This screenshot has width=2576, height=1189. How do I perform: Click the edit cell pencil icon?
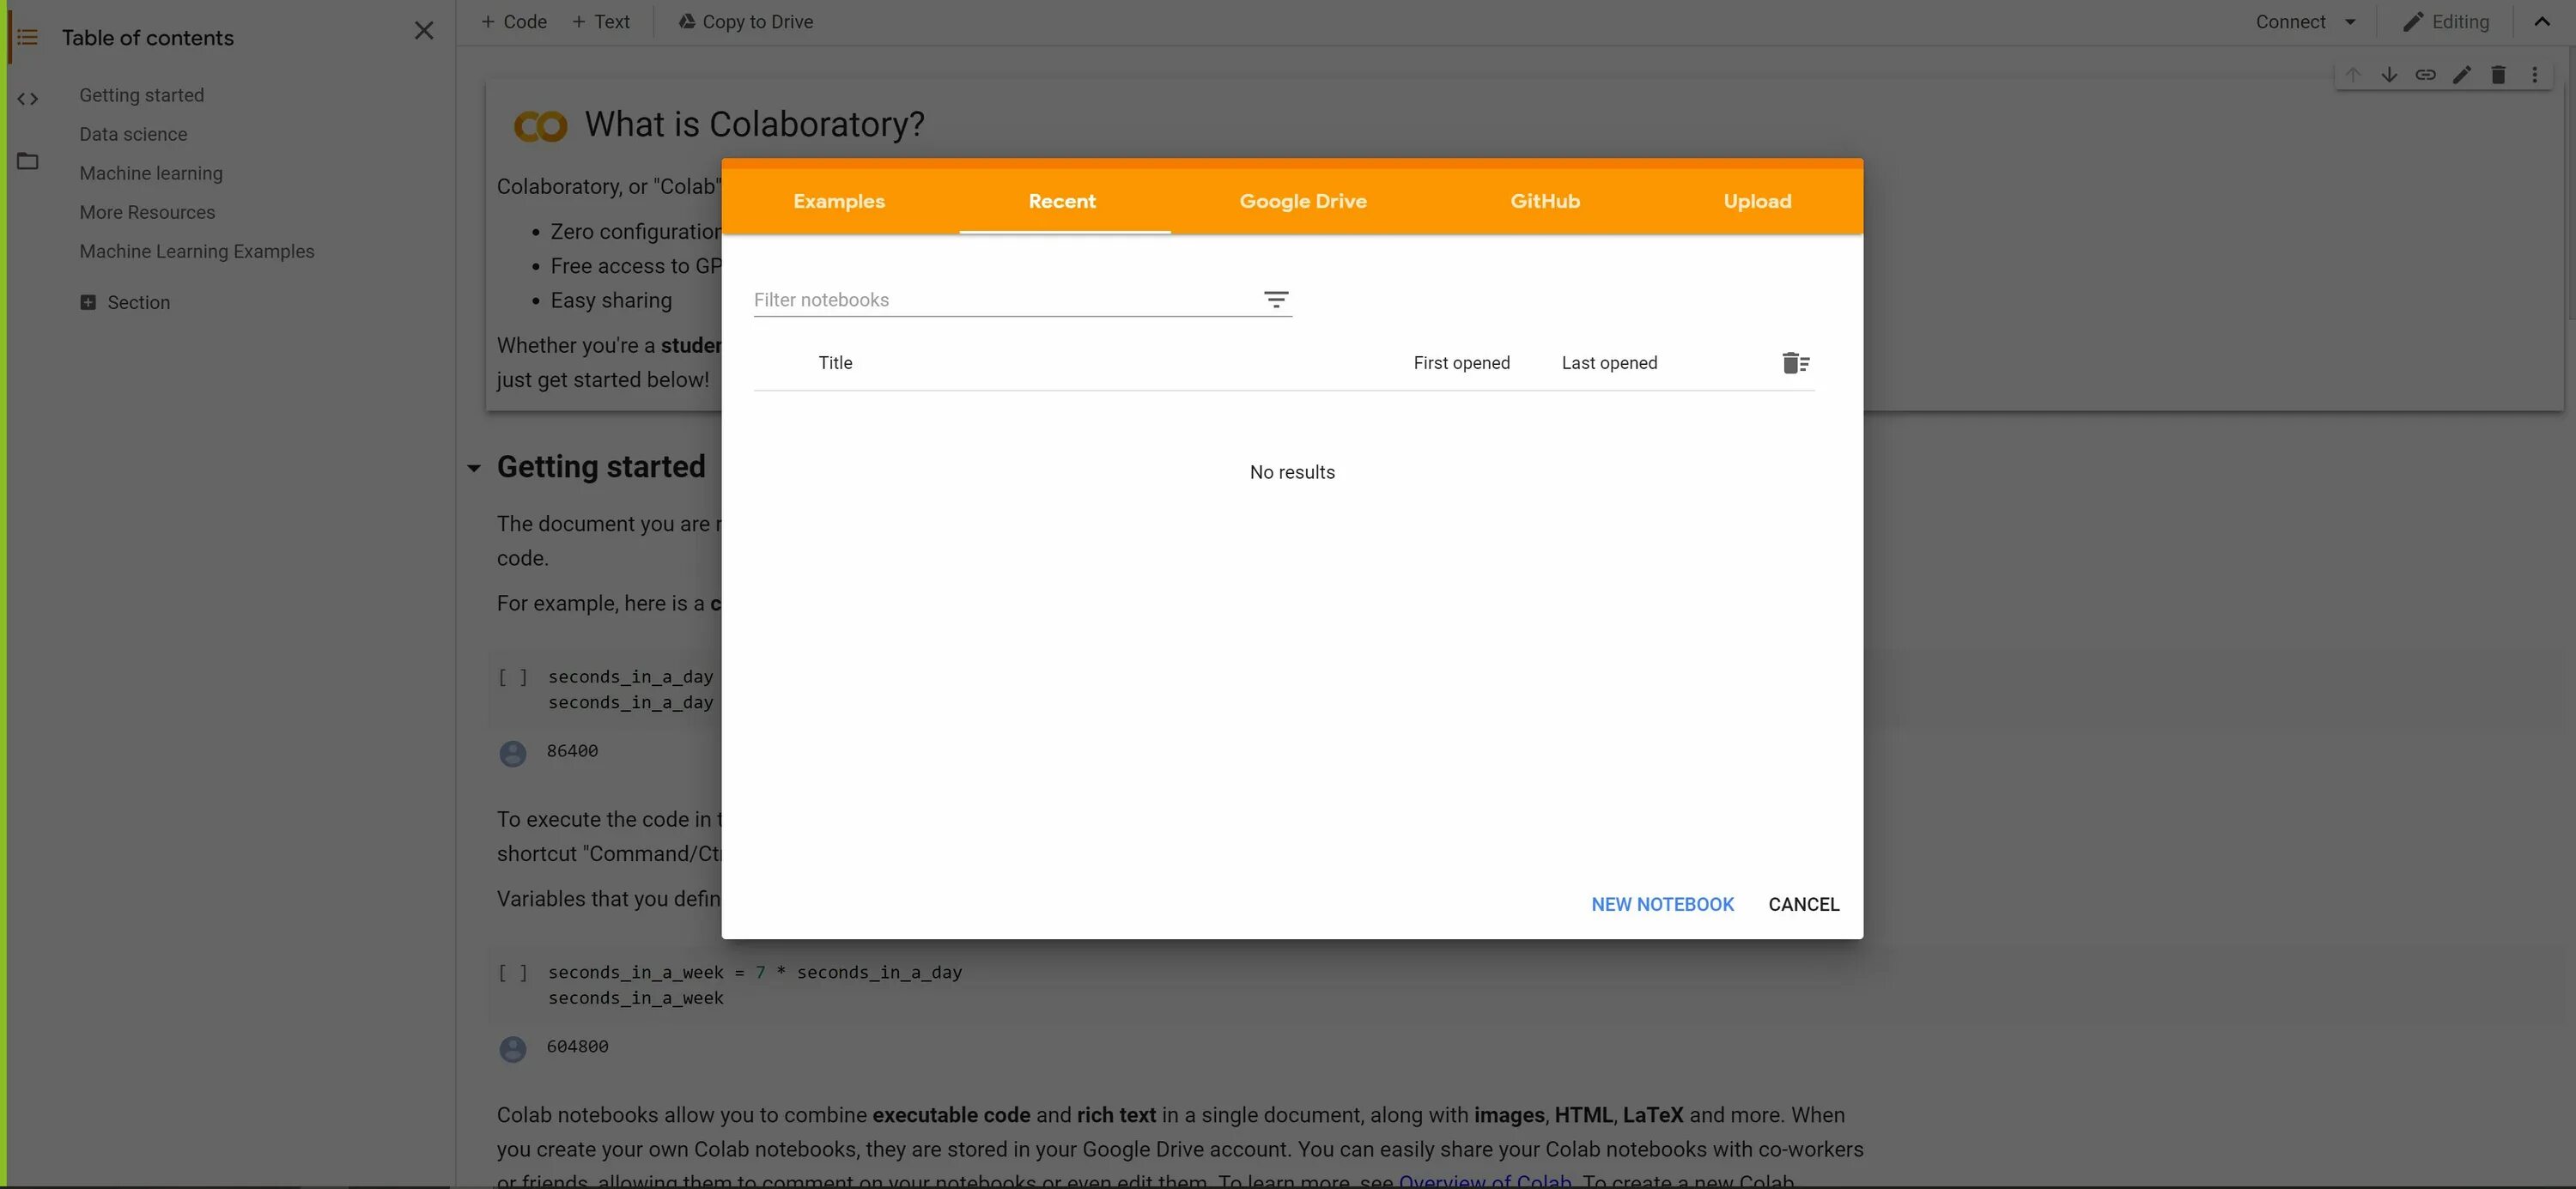(2462, 75)
